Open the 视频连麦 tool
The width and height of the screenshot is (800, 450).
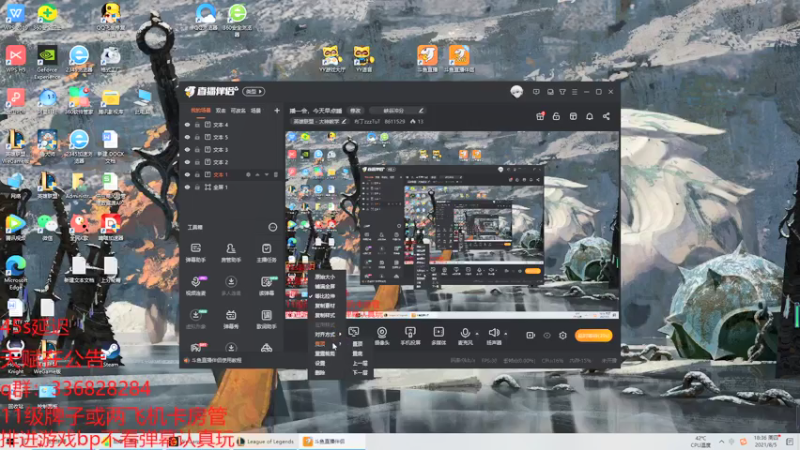click(x=195, y=286)
